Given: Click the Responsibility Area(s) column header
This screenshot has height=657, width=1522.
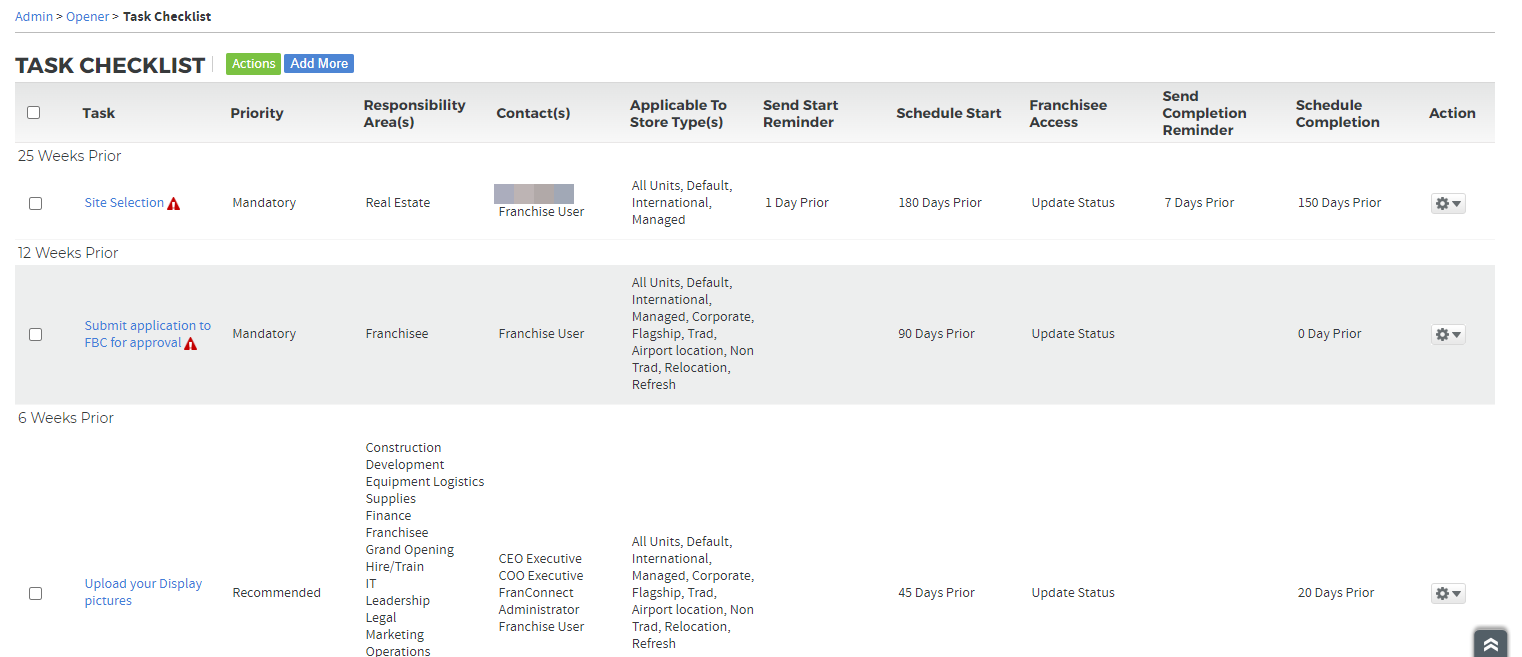Looking at the screenshot, I should [x=414, y=113].
